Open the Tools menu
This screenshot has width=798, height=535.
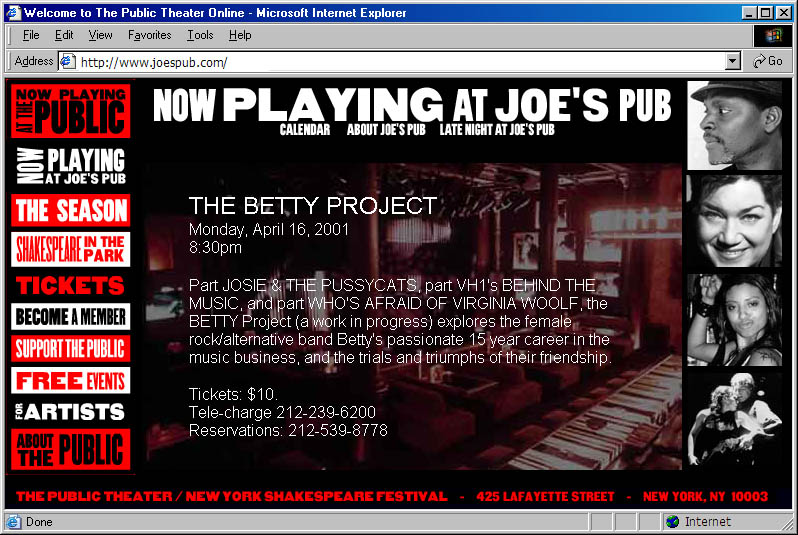[x=200, y=35]
